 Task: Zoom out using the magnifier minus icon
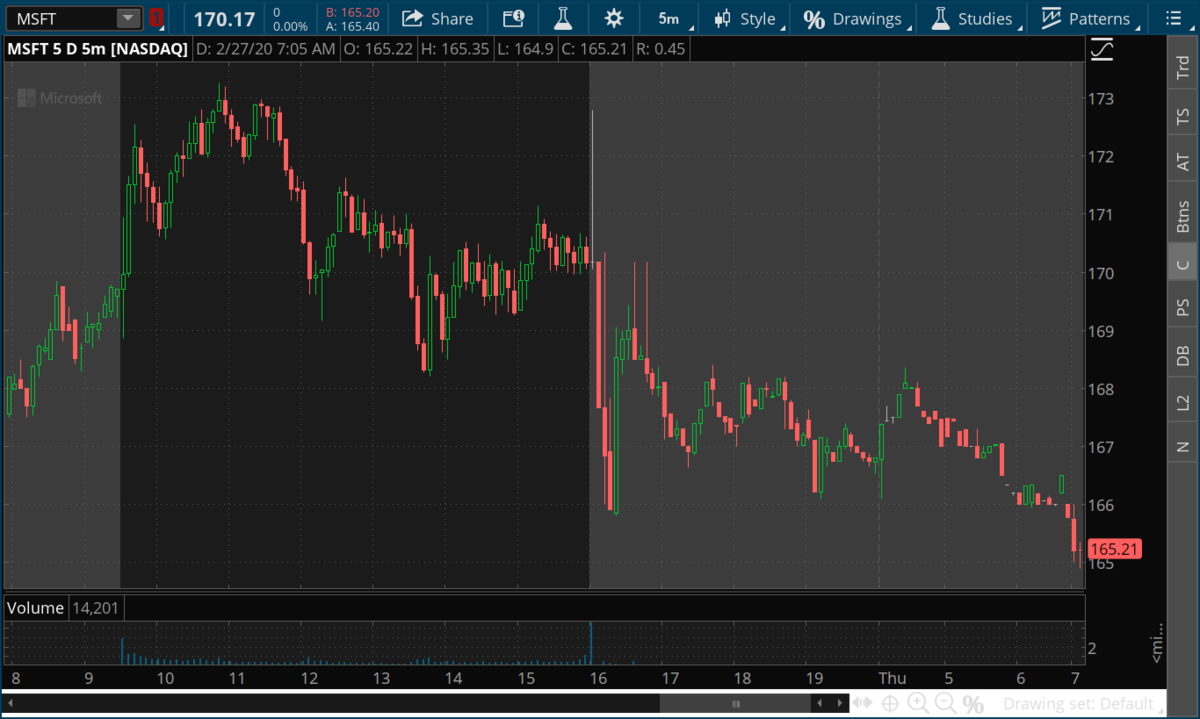(946, 704)
